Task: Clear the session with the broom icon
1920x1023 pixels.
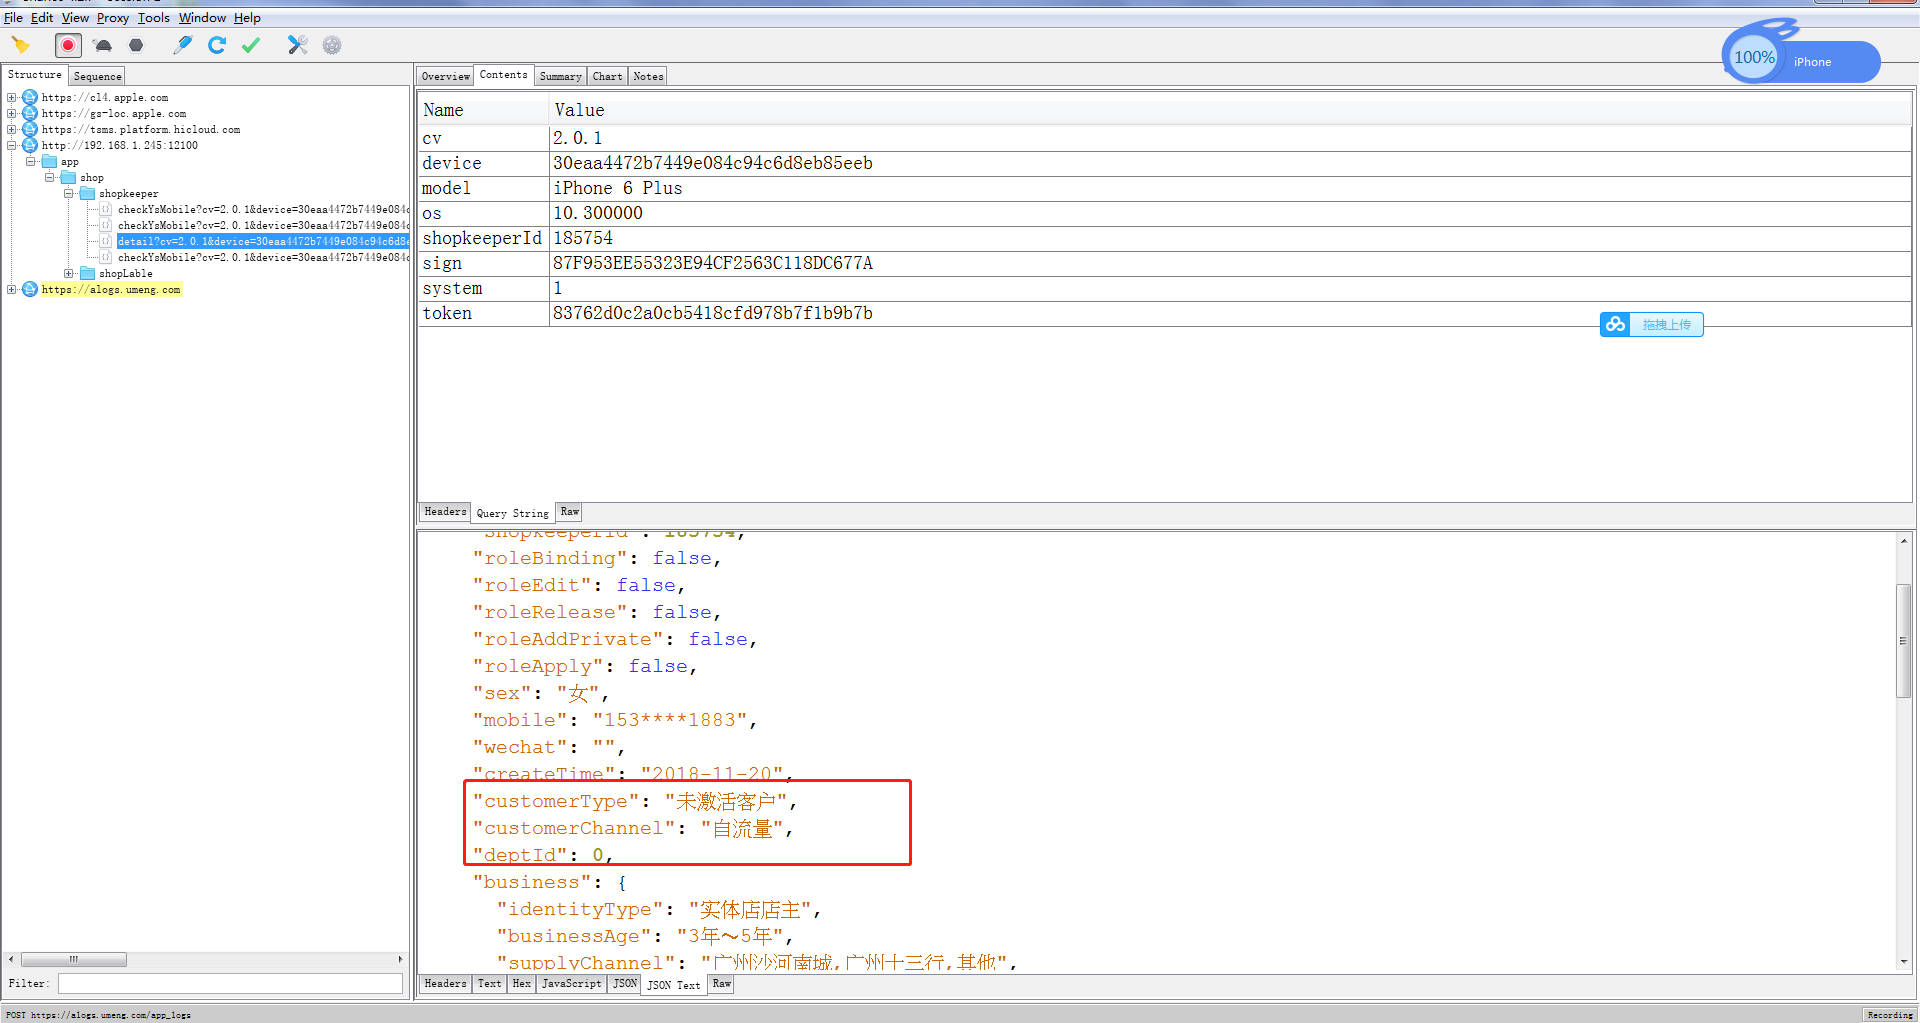Action: coord(20,45)
